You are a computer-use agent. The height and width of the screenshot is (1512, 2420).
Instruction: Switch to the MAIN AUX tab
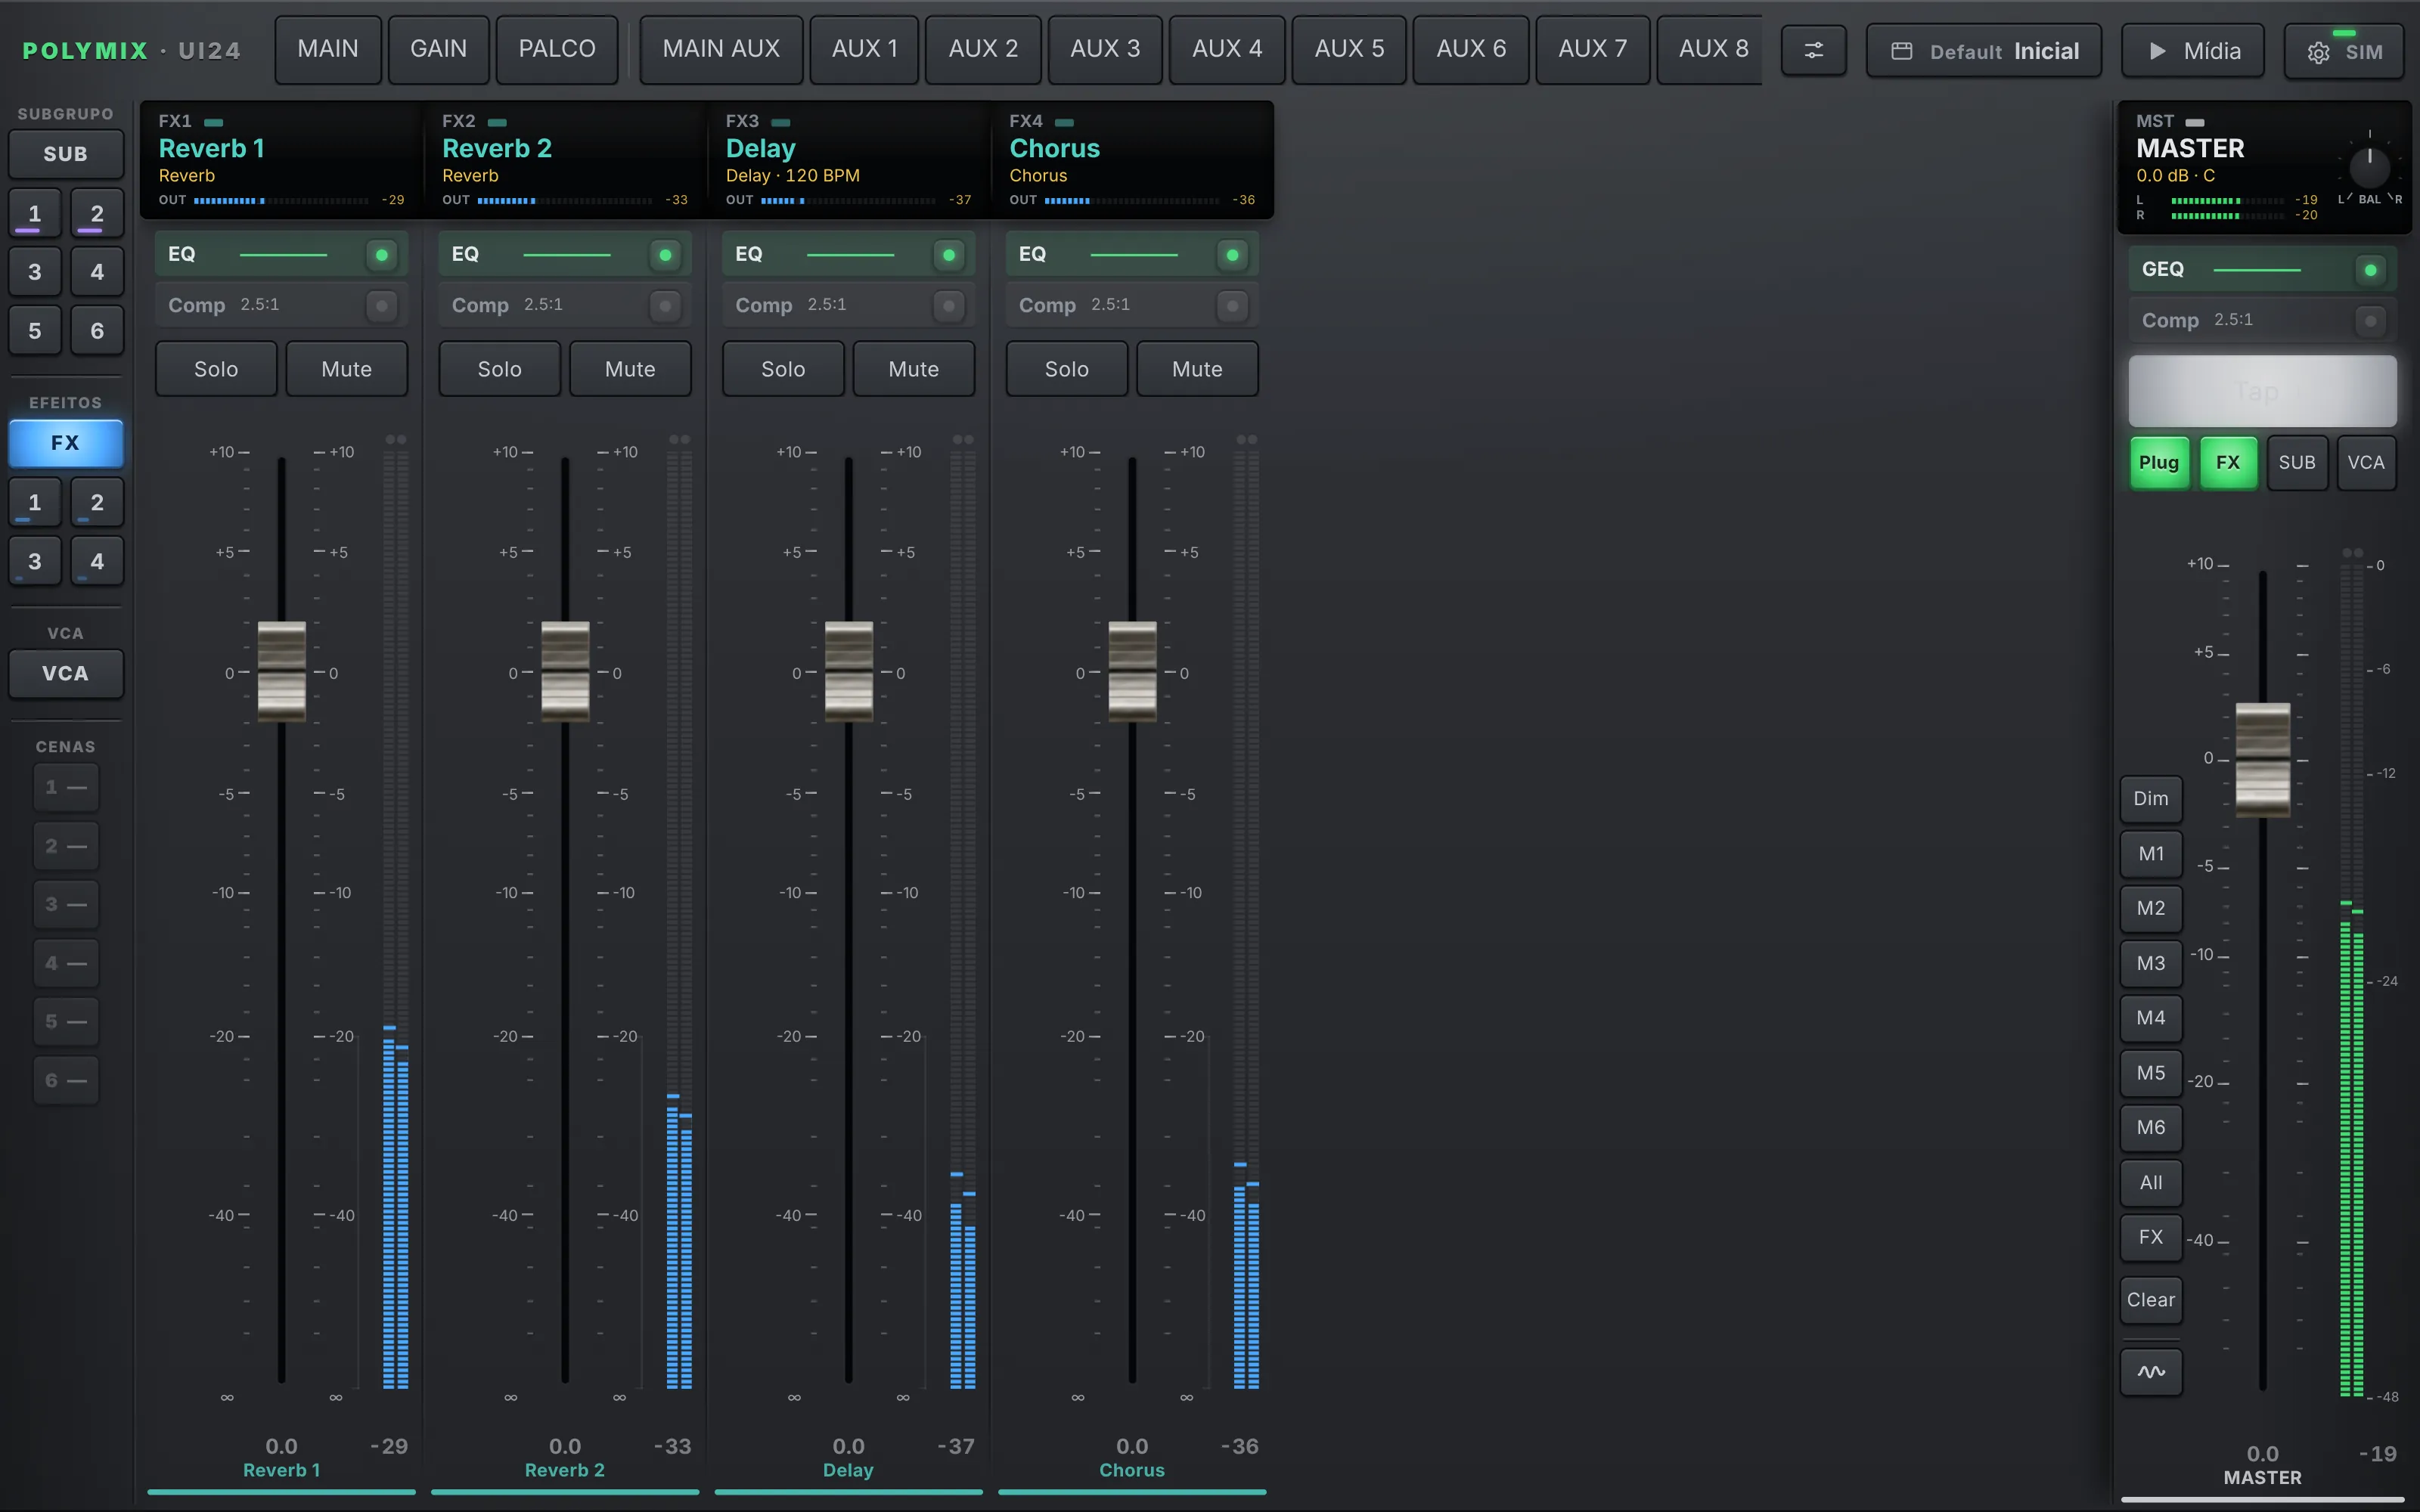click(721, 49)
